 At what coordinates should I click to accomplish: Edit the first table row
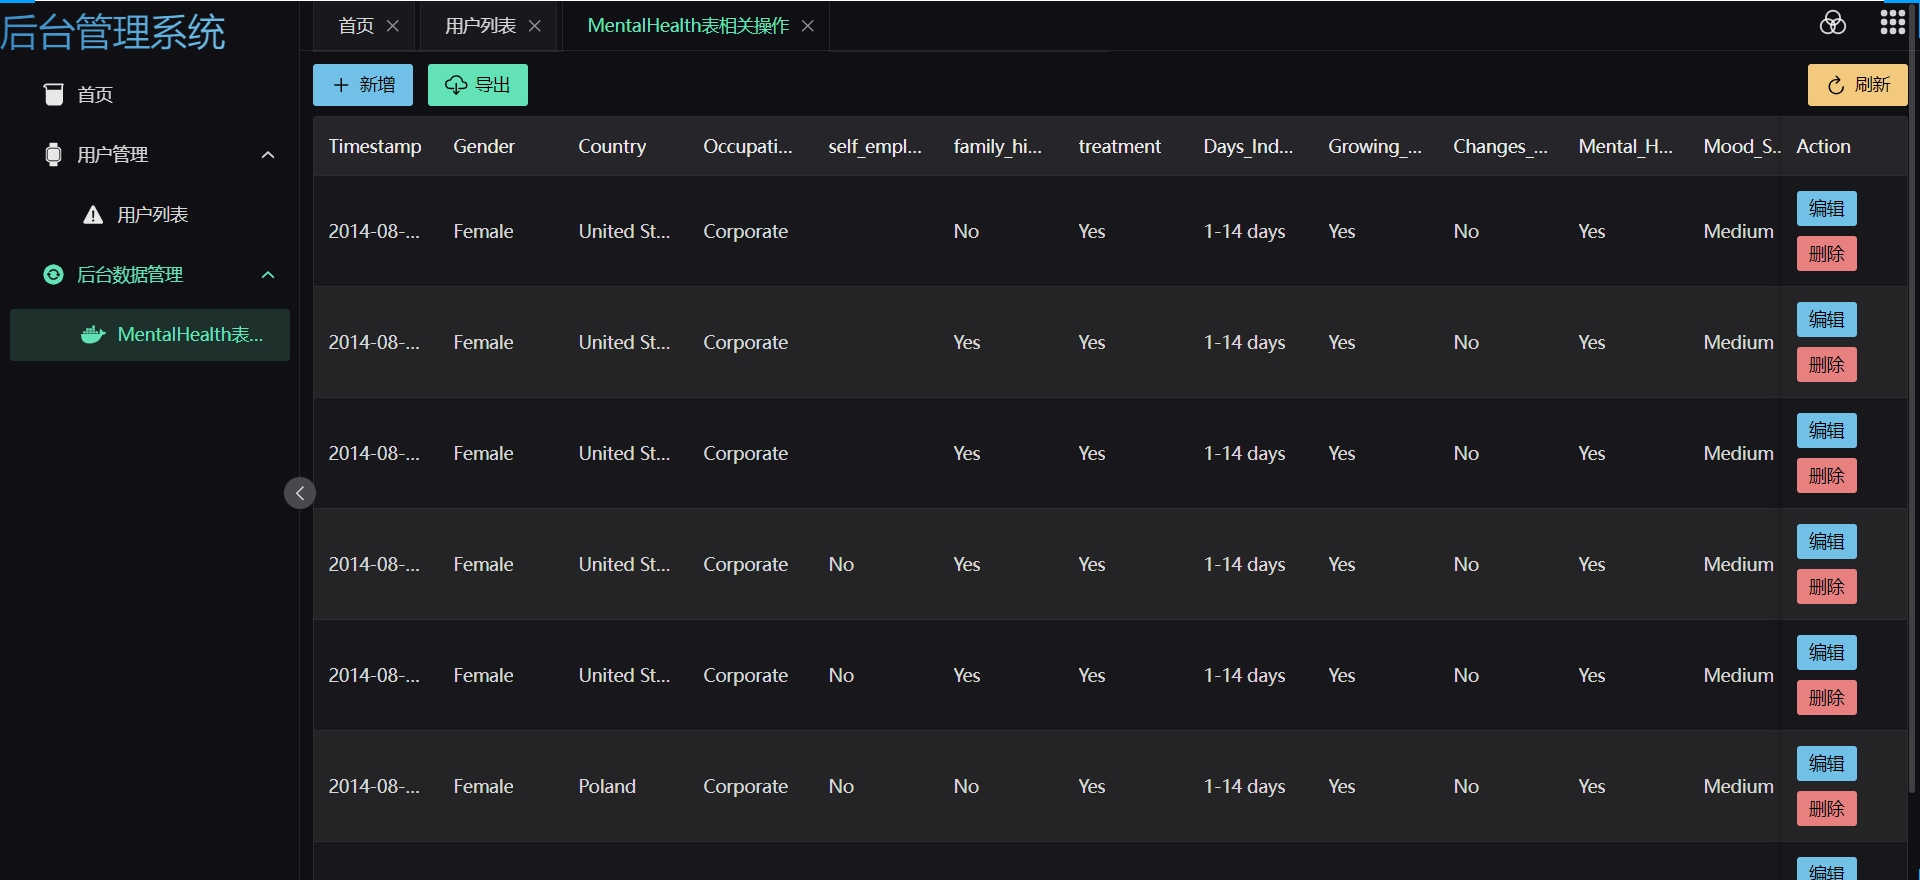click(x=1827, y=209)
